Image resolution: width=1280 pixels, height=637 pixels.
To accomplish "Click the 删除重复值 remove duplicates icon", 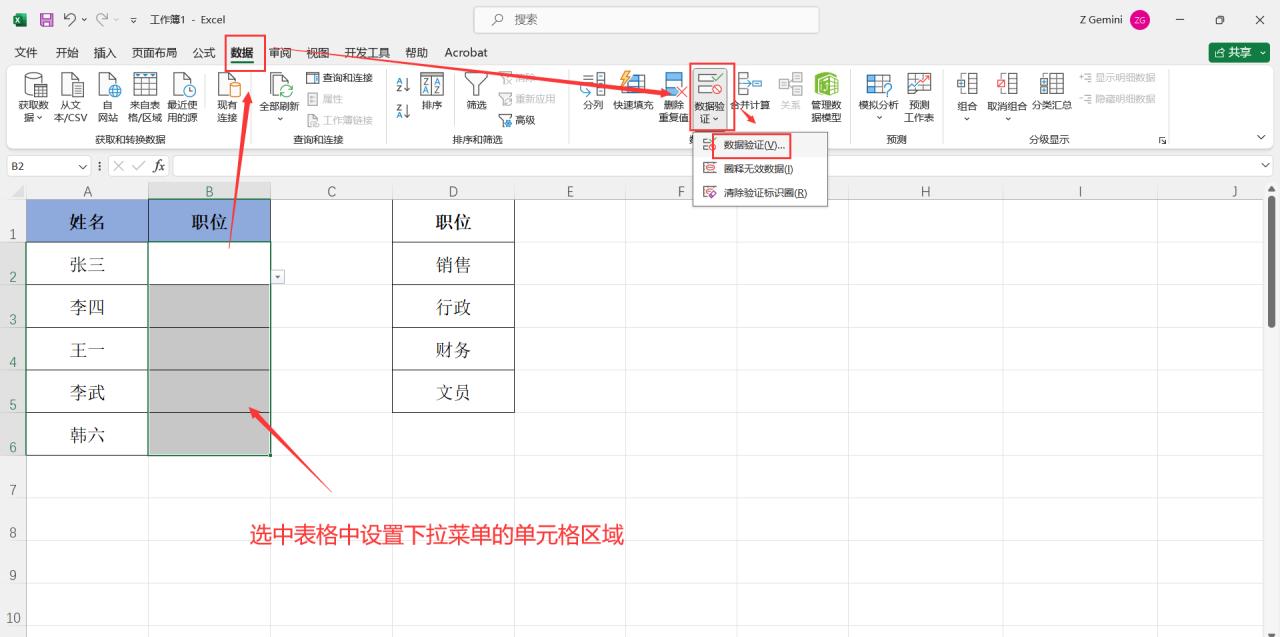I will (x=673, y=98).
